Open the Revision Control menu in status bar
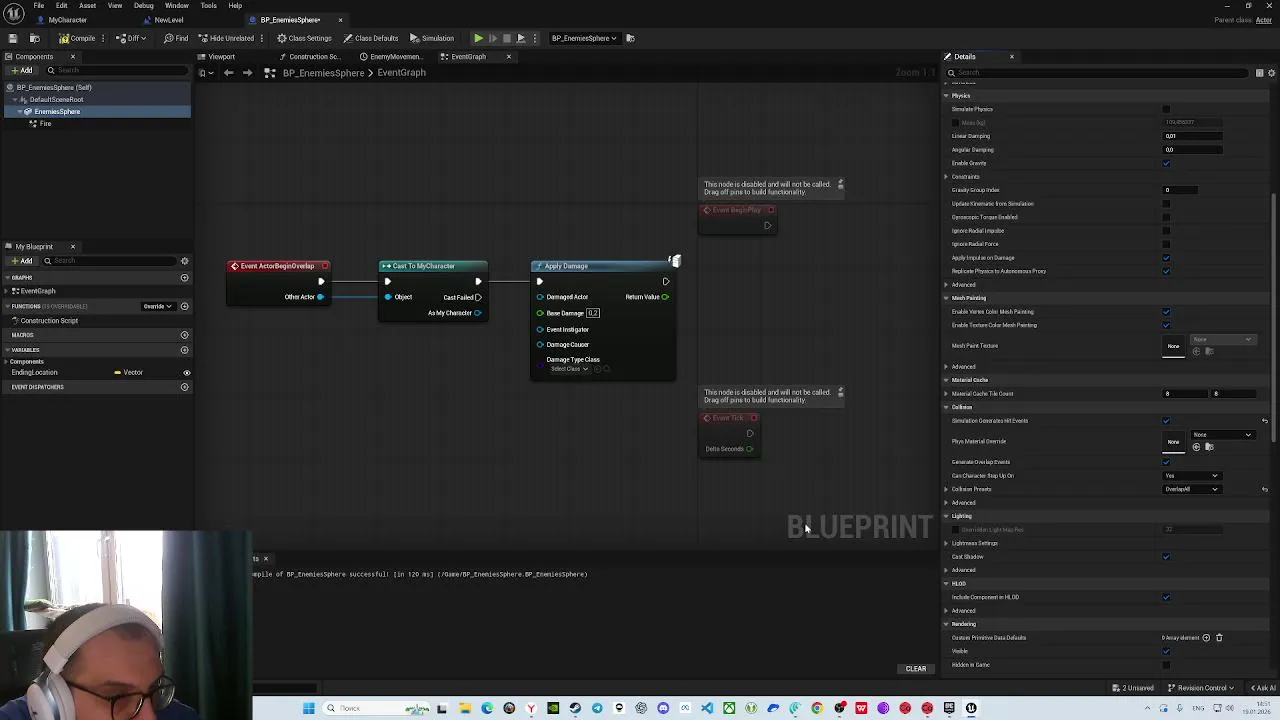 1203,688
